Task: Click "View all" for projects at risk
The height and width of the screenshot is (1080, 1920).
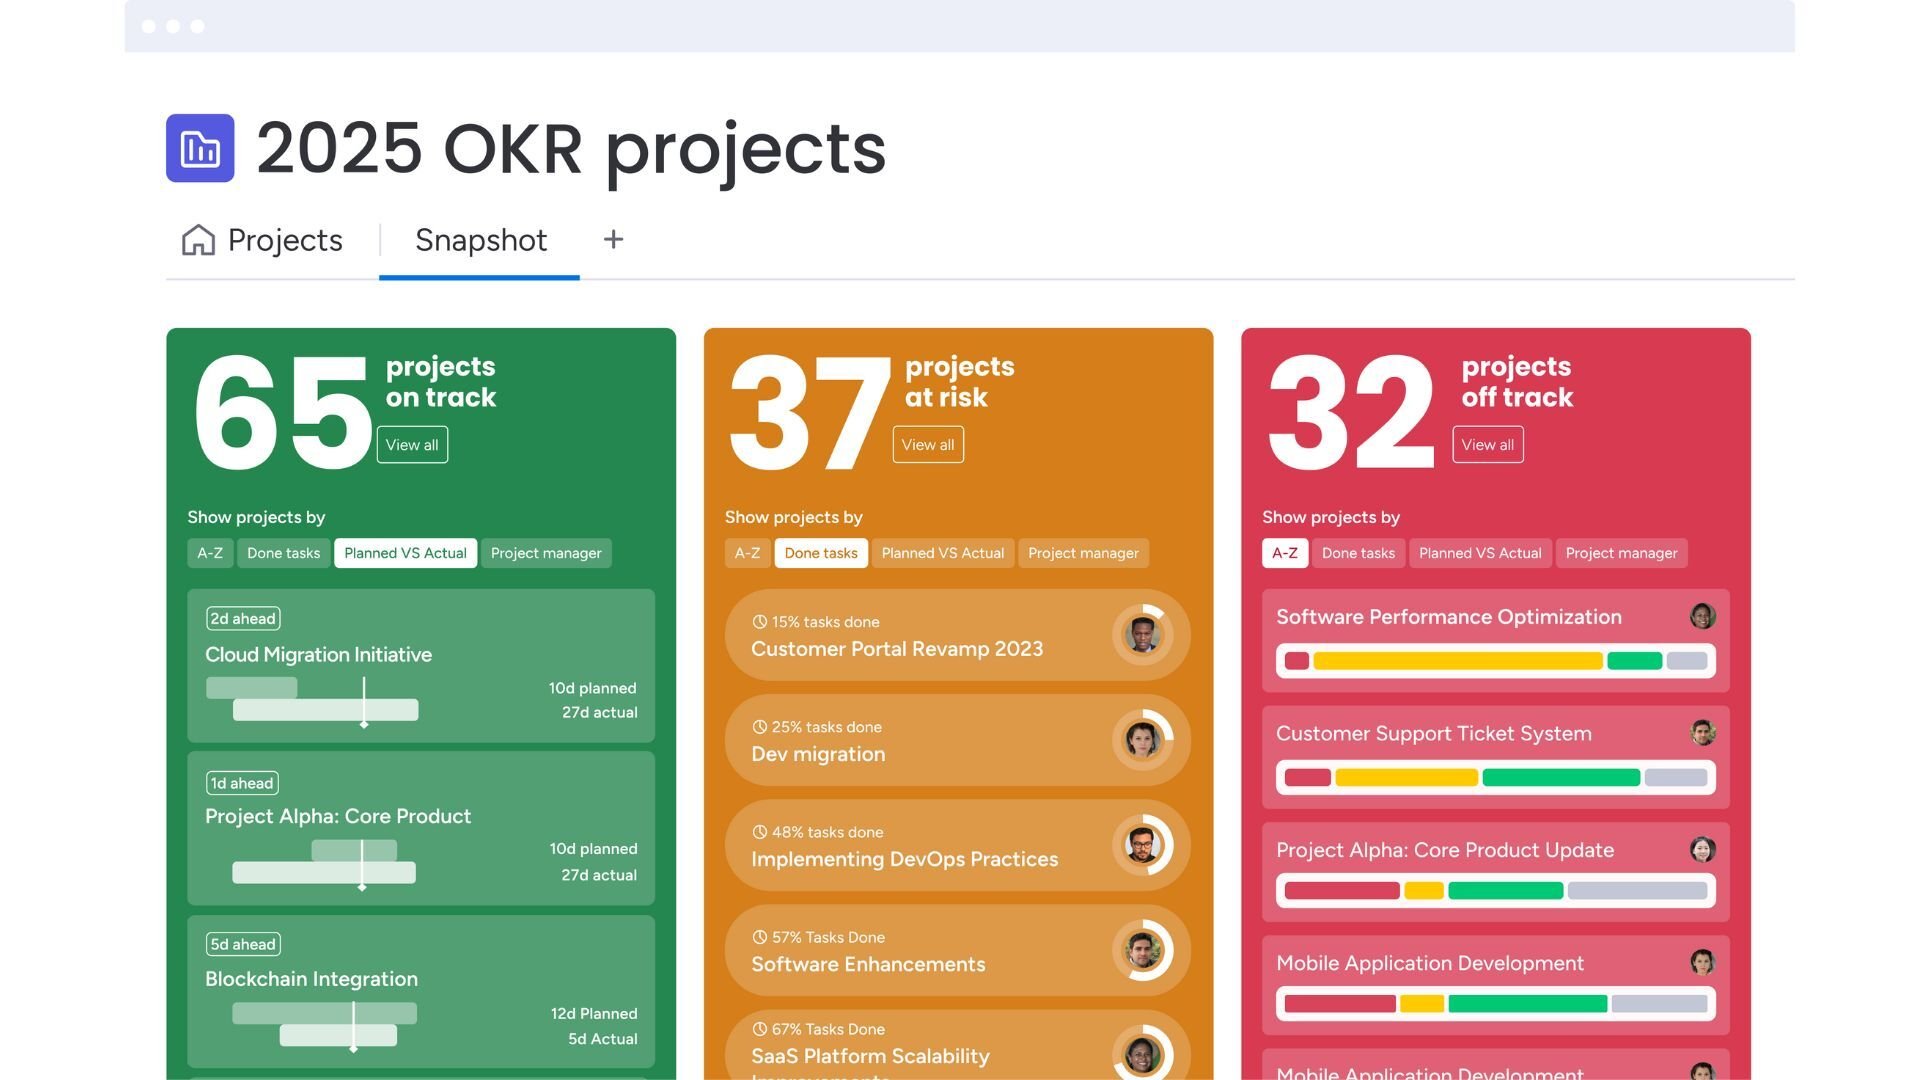Action: pos(927,444)
